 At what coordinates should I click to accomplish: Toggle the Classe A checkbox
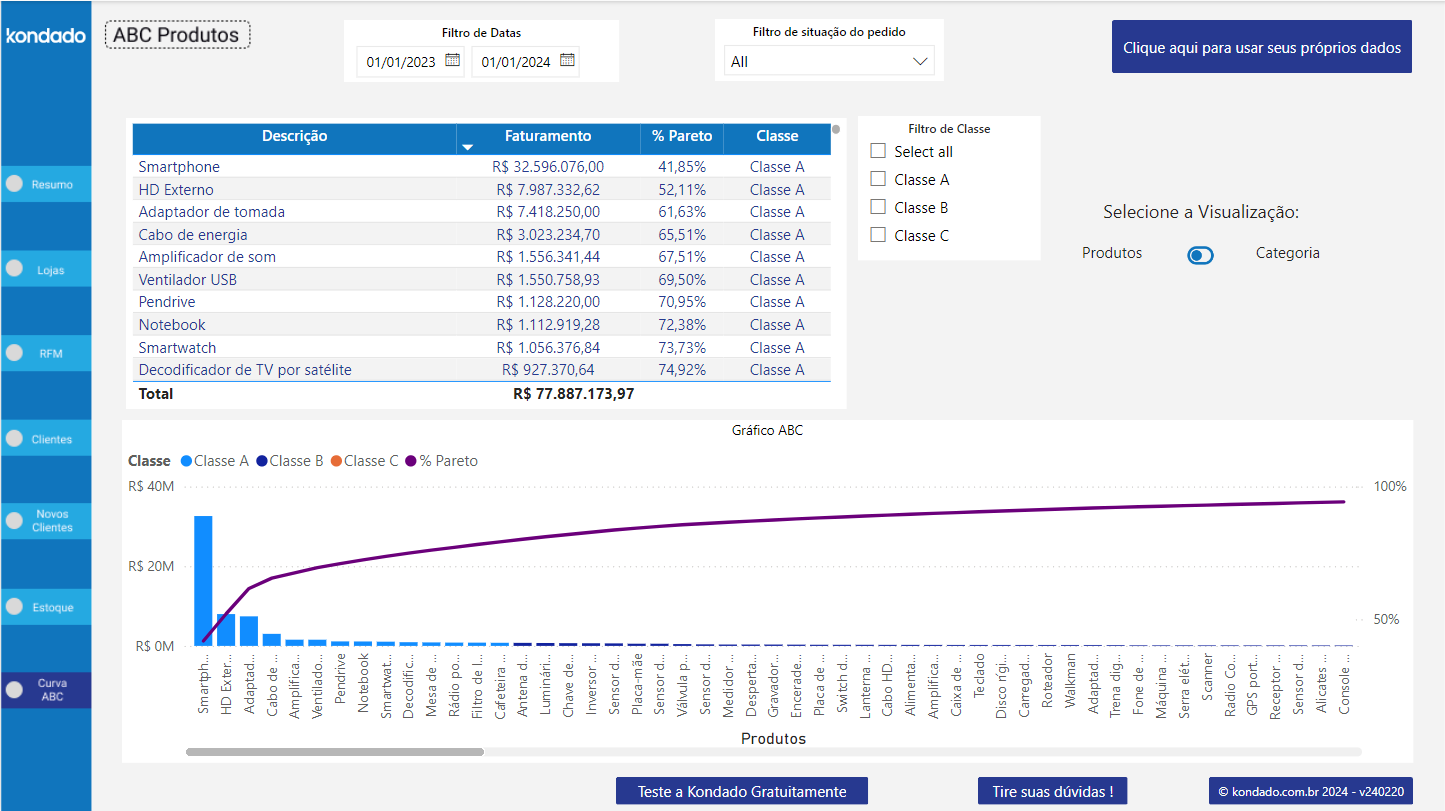pos(878,178)
